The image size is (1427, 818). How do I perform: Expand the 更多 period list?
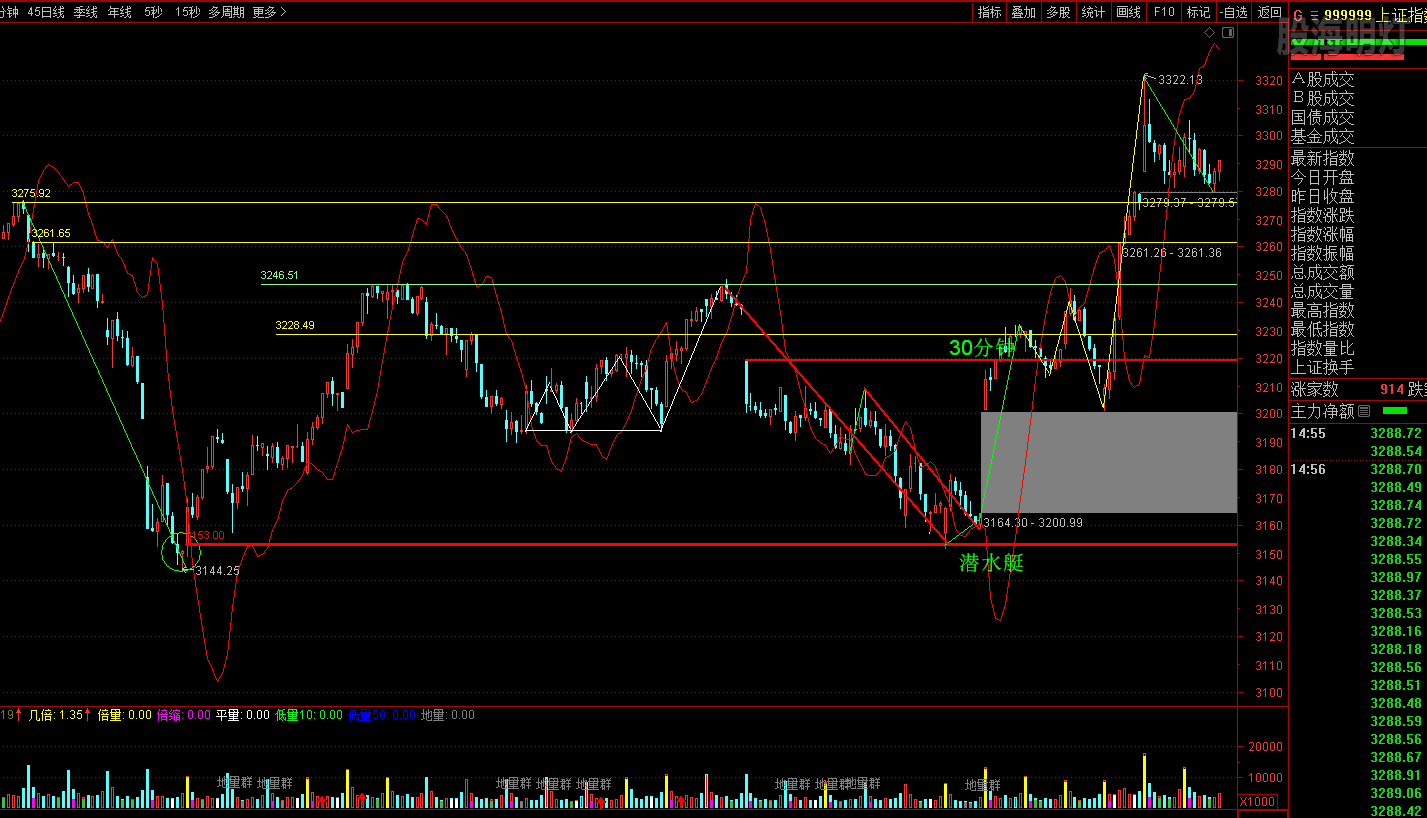(269, 12)
